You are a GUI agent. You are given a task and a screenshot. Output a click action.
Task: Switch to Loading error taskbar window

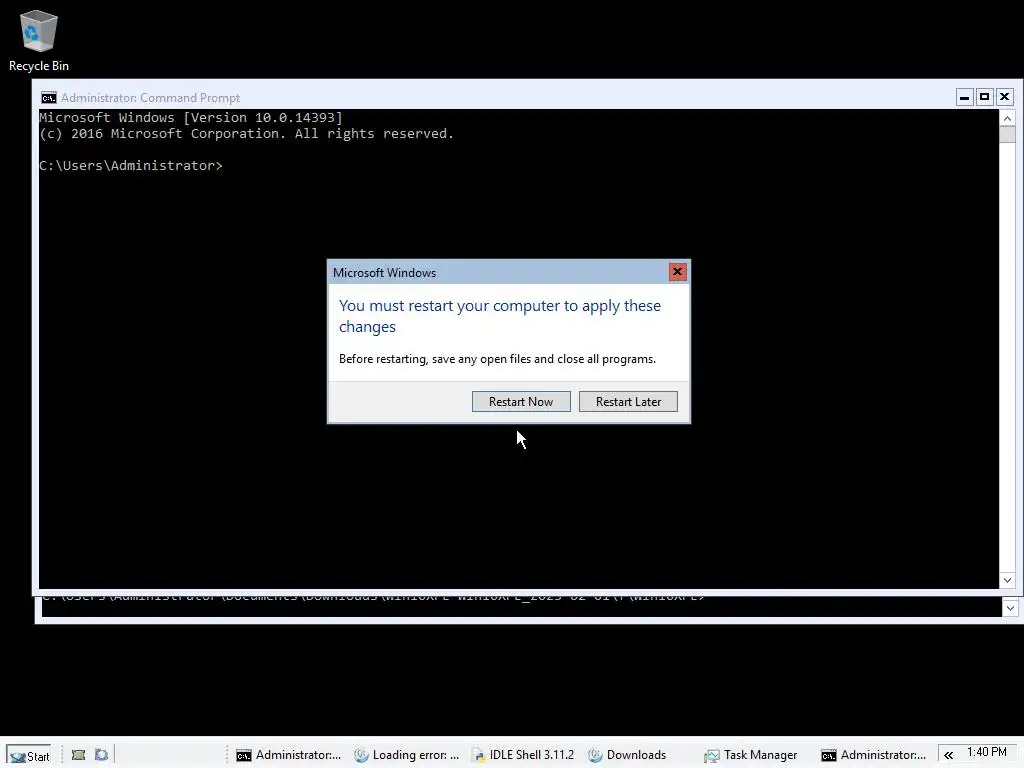click(x=406, y=755)
